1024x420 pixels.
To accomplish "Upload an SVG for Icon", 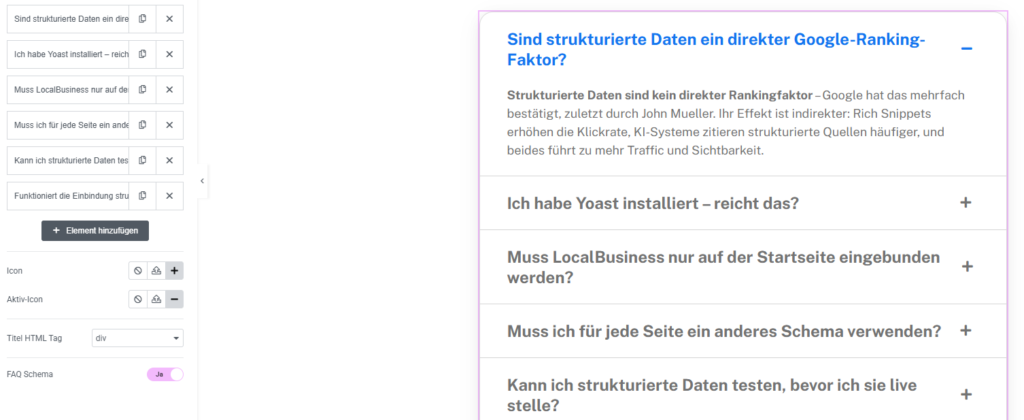I will tap(156, 270).
